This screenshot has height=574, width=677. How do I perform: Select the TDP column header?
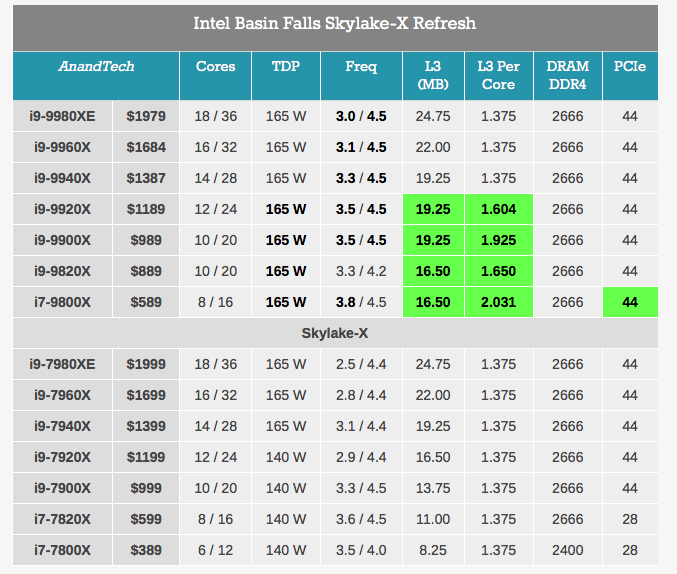coord(286,76)
